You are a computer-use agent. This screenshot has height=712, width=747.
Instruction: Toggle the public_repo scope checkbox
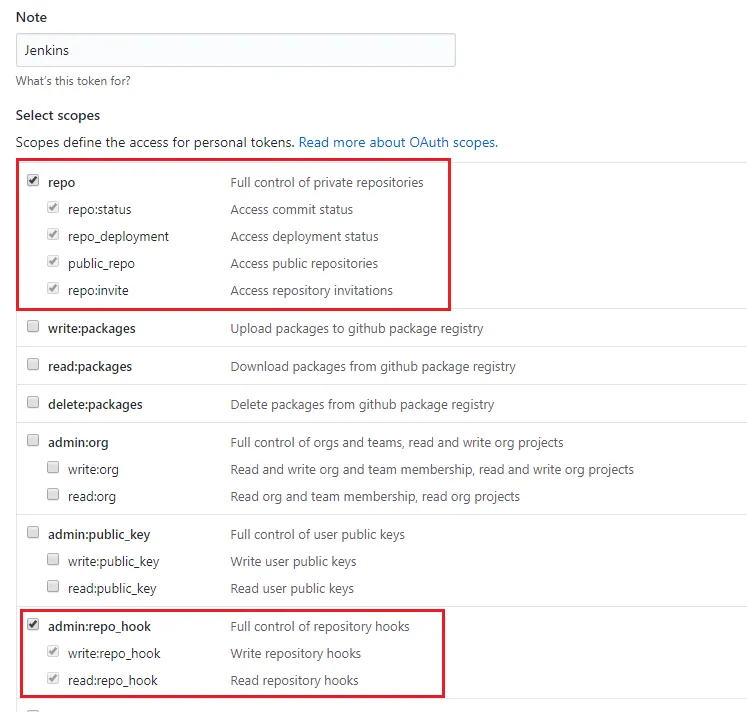53,263
